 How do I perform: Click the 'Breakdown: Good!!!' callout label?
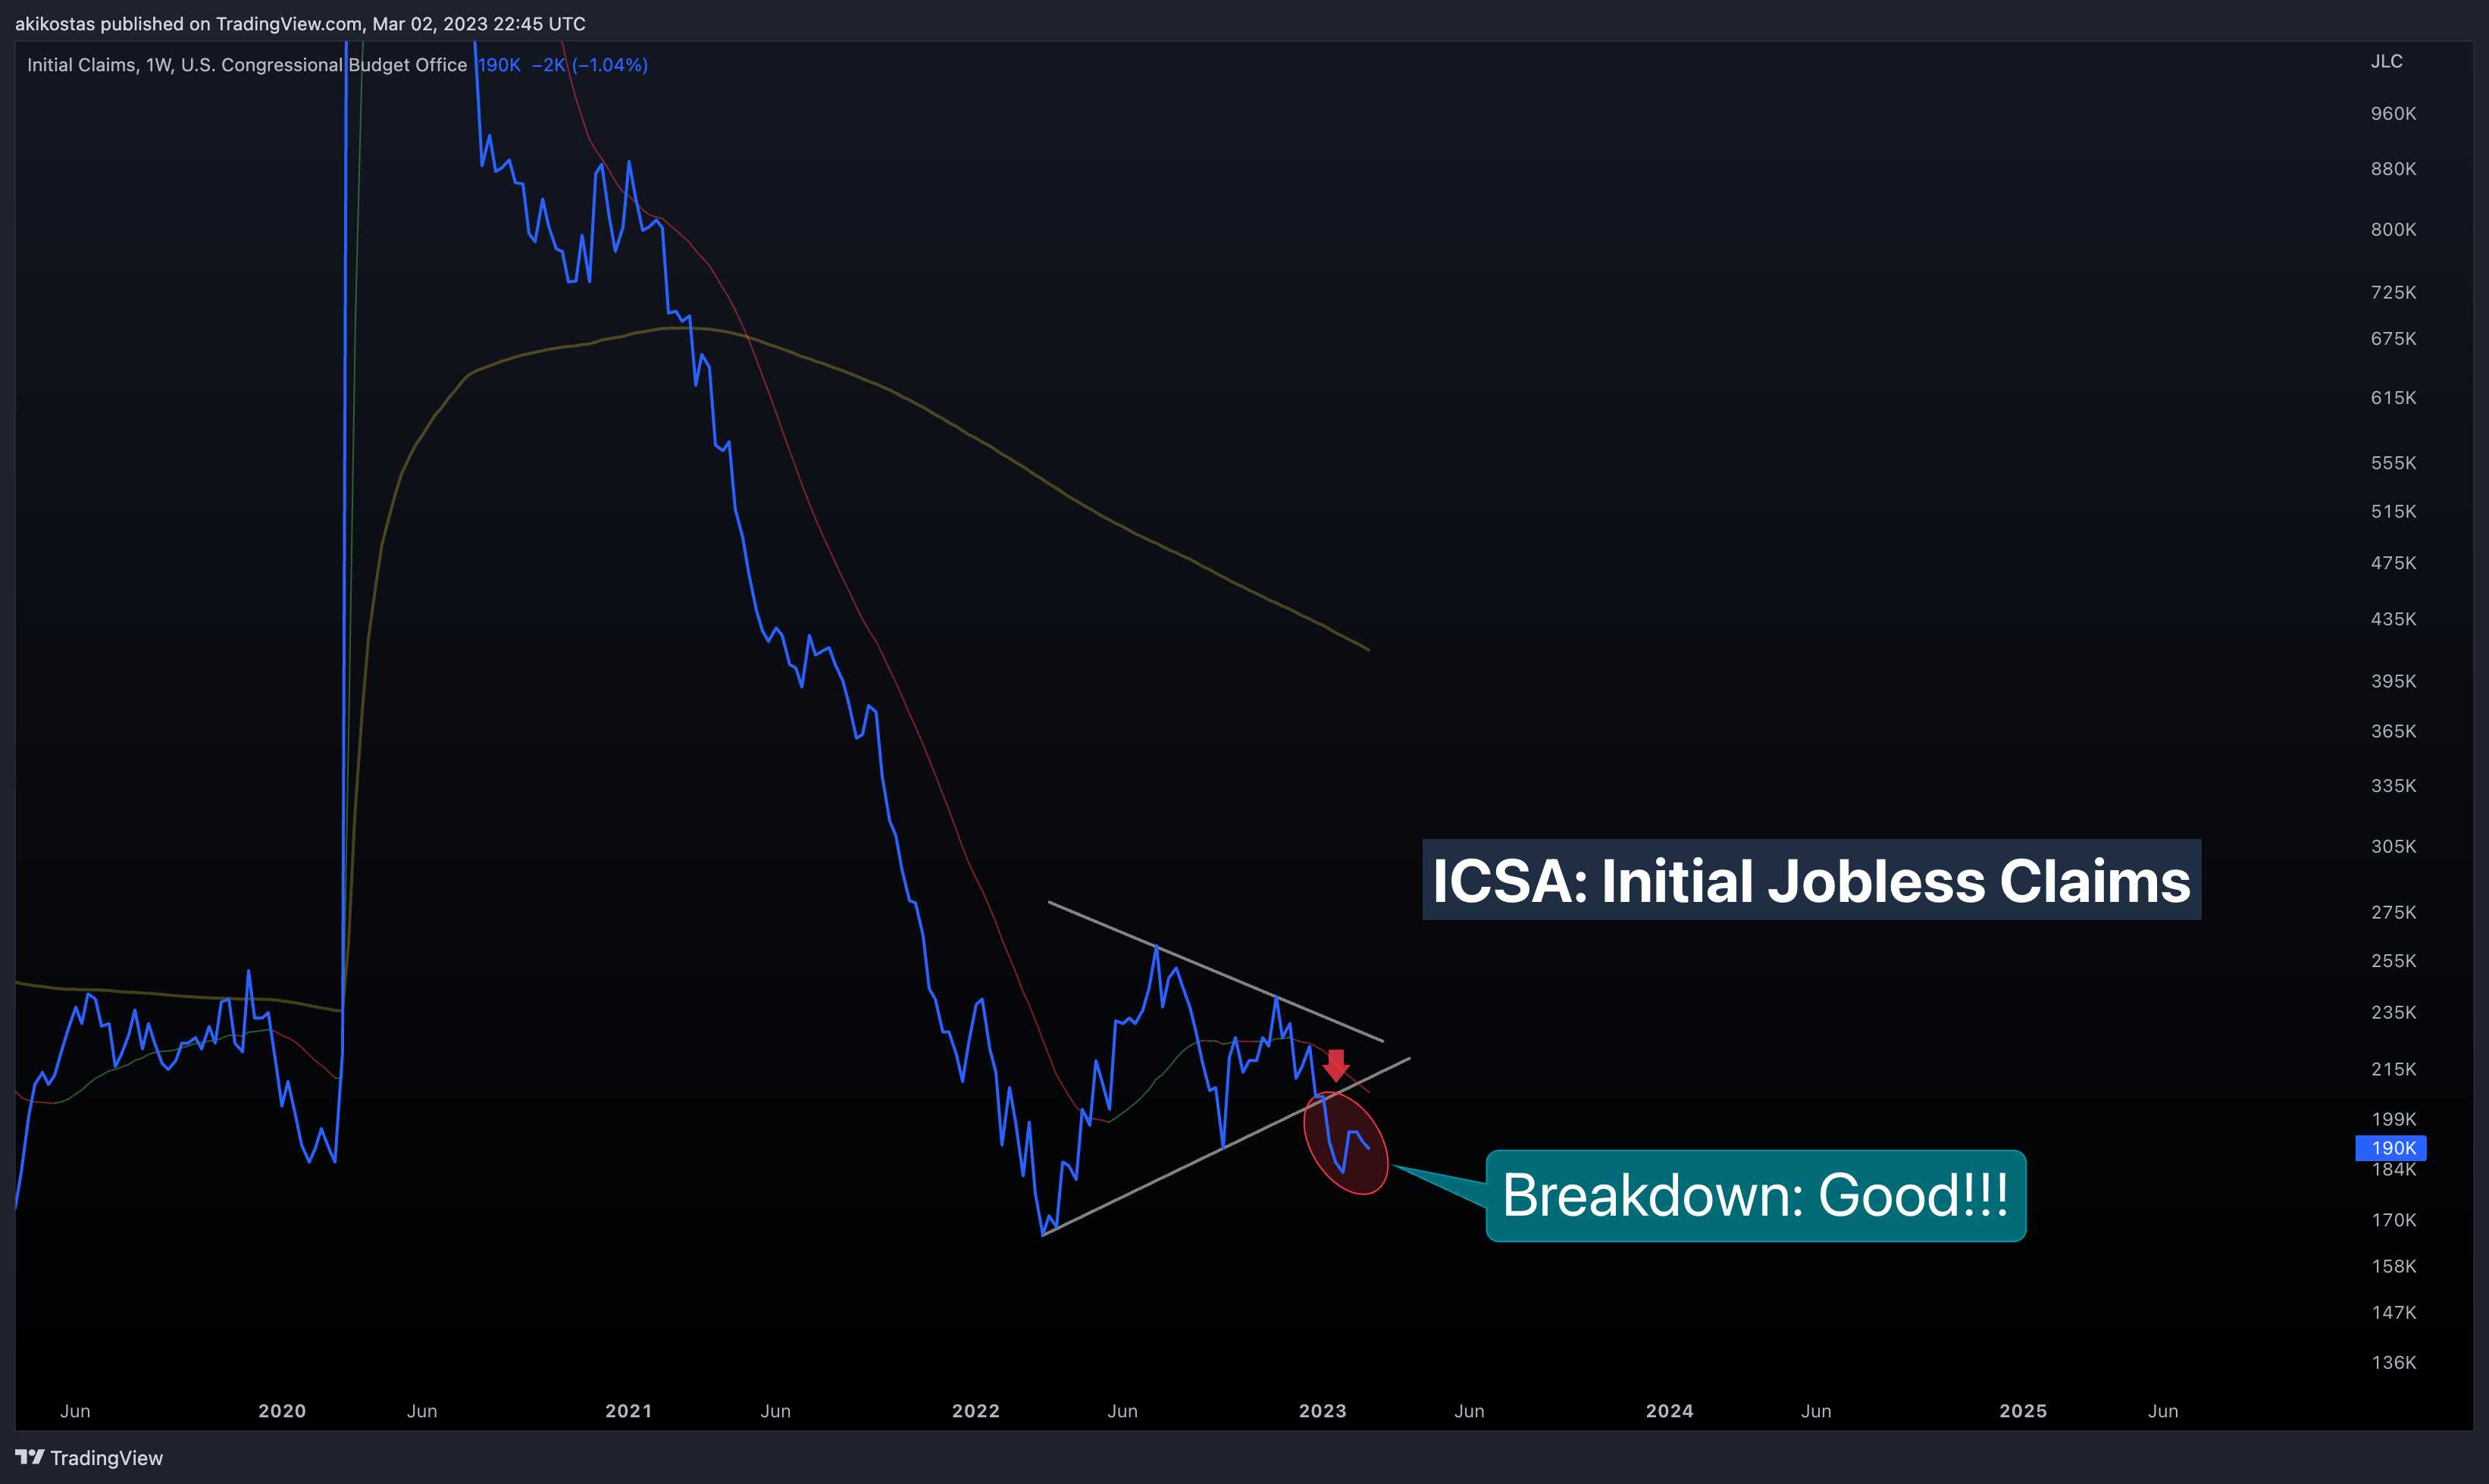(1755, 1195)
